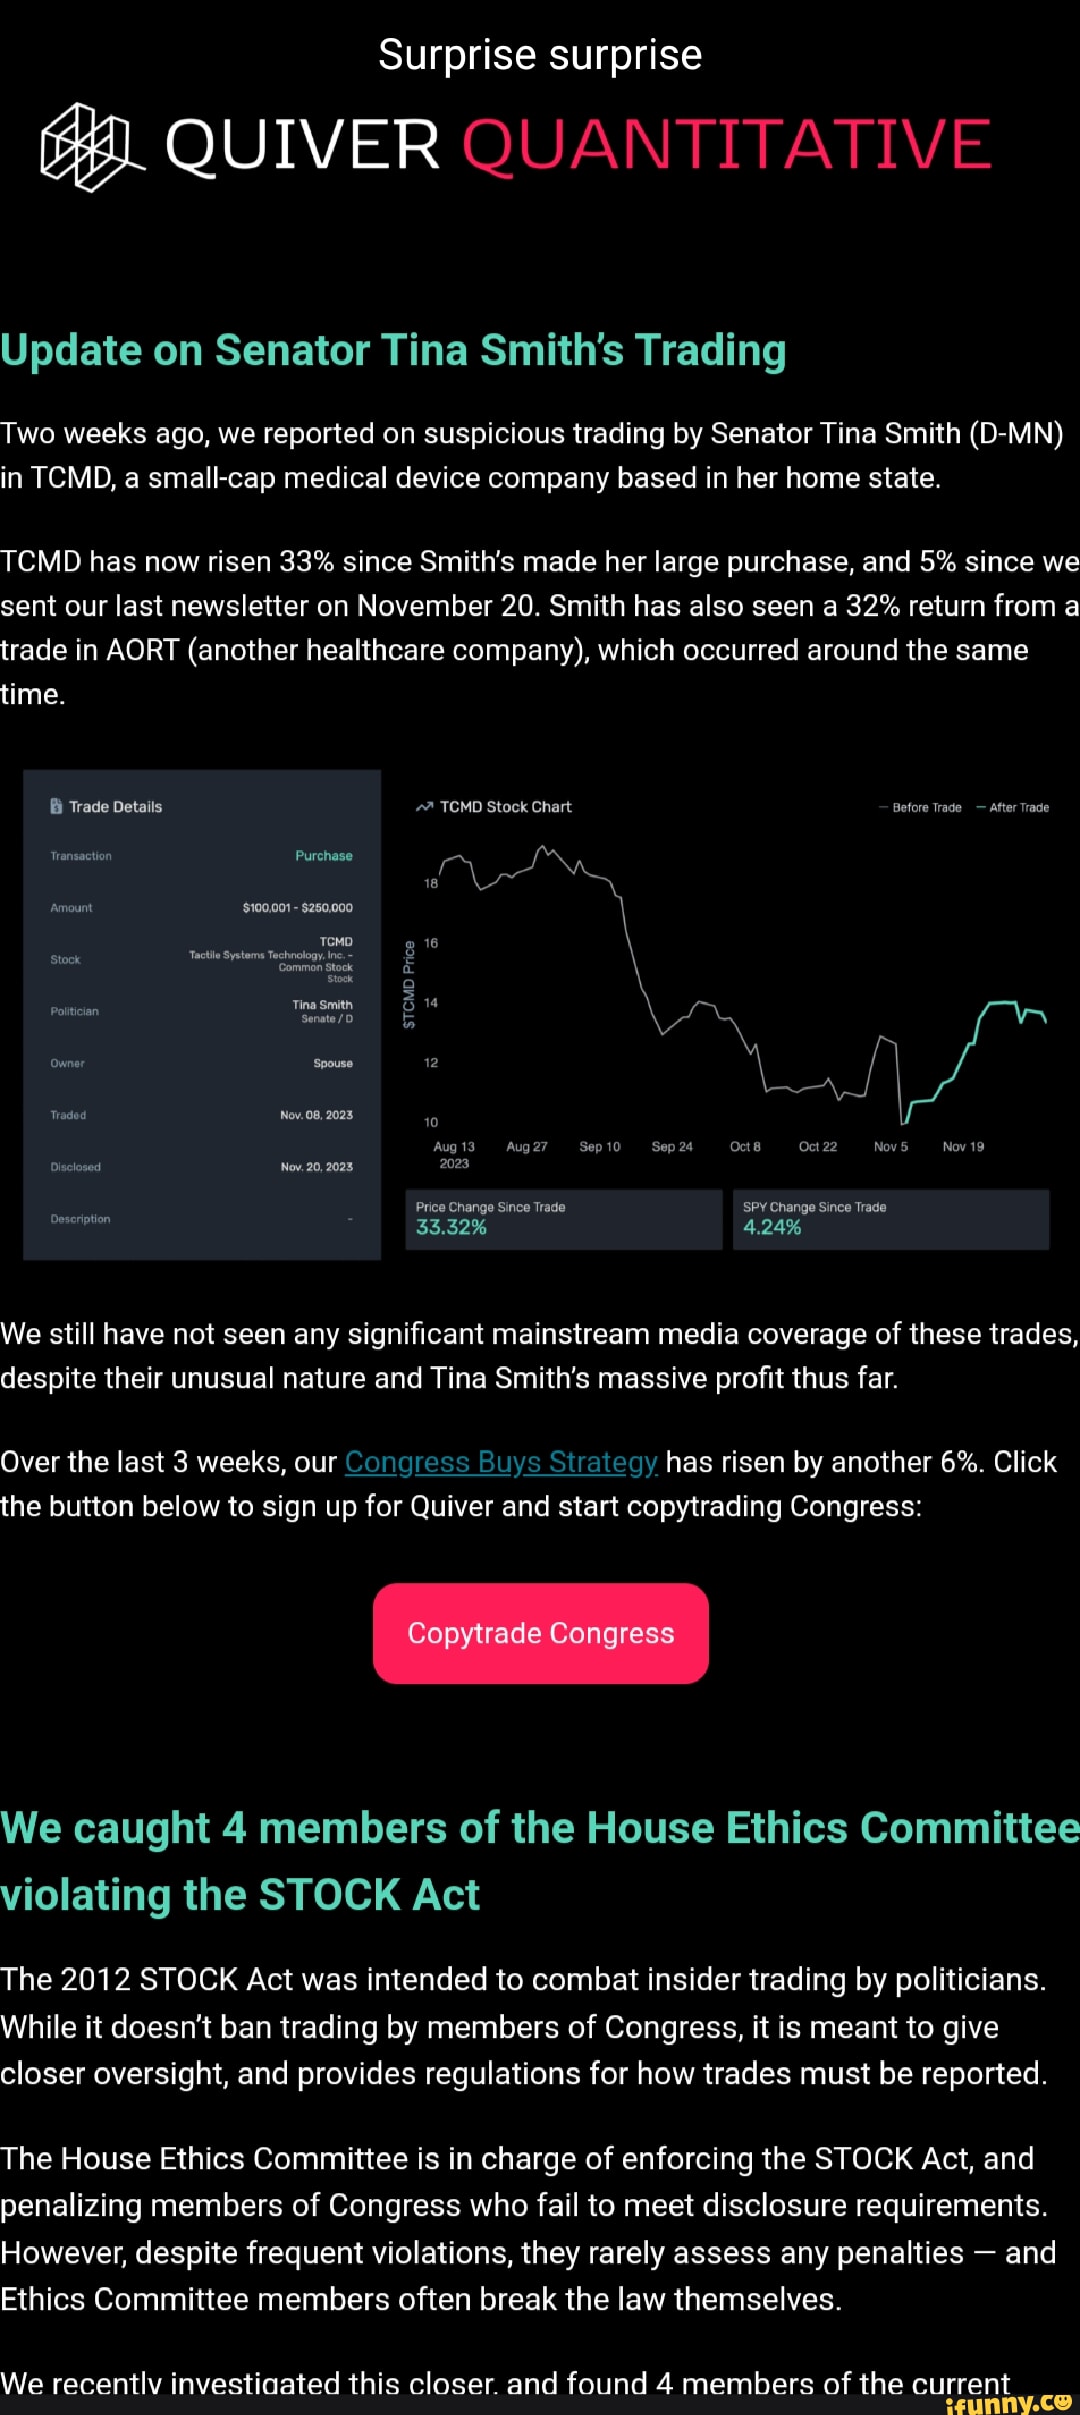Screen dimensions: 1080x2415
Task: Click the green Purchase transaction value
Action: coord(323,856)
